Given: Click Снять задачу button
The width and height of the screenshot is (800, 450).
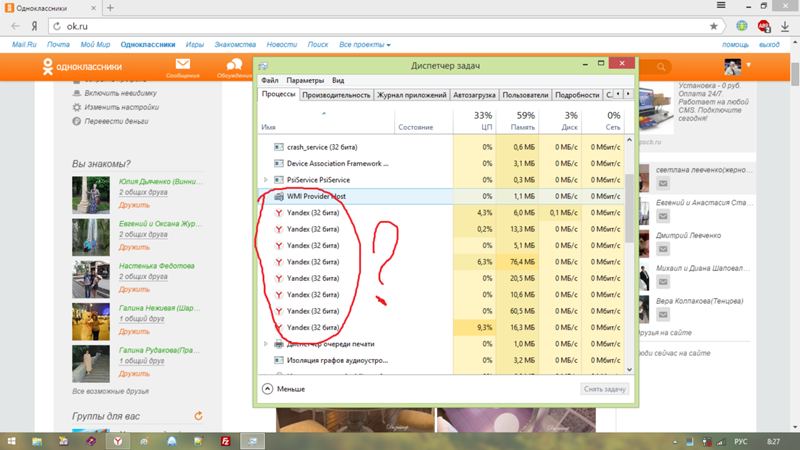Looking at the screenshot, I should [x=605, y=389].
